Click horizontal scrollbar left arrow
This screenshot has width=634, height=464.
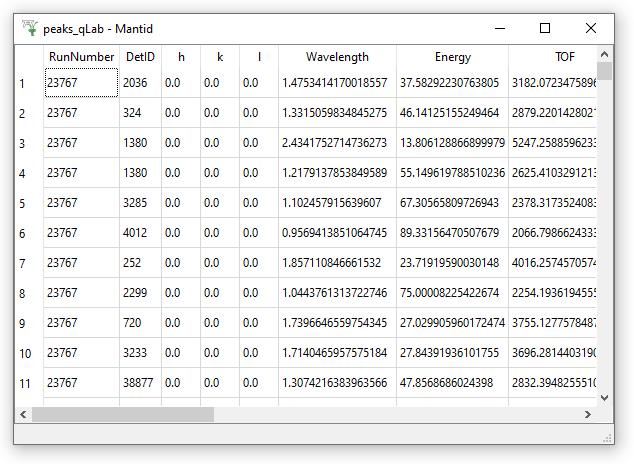pos(22,414)
